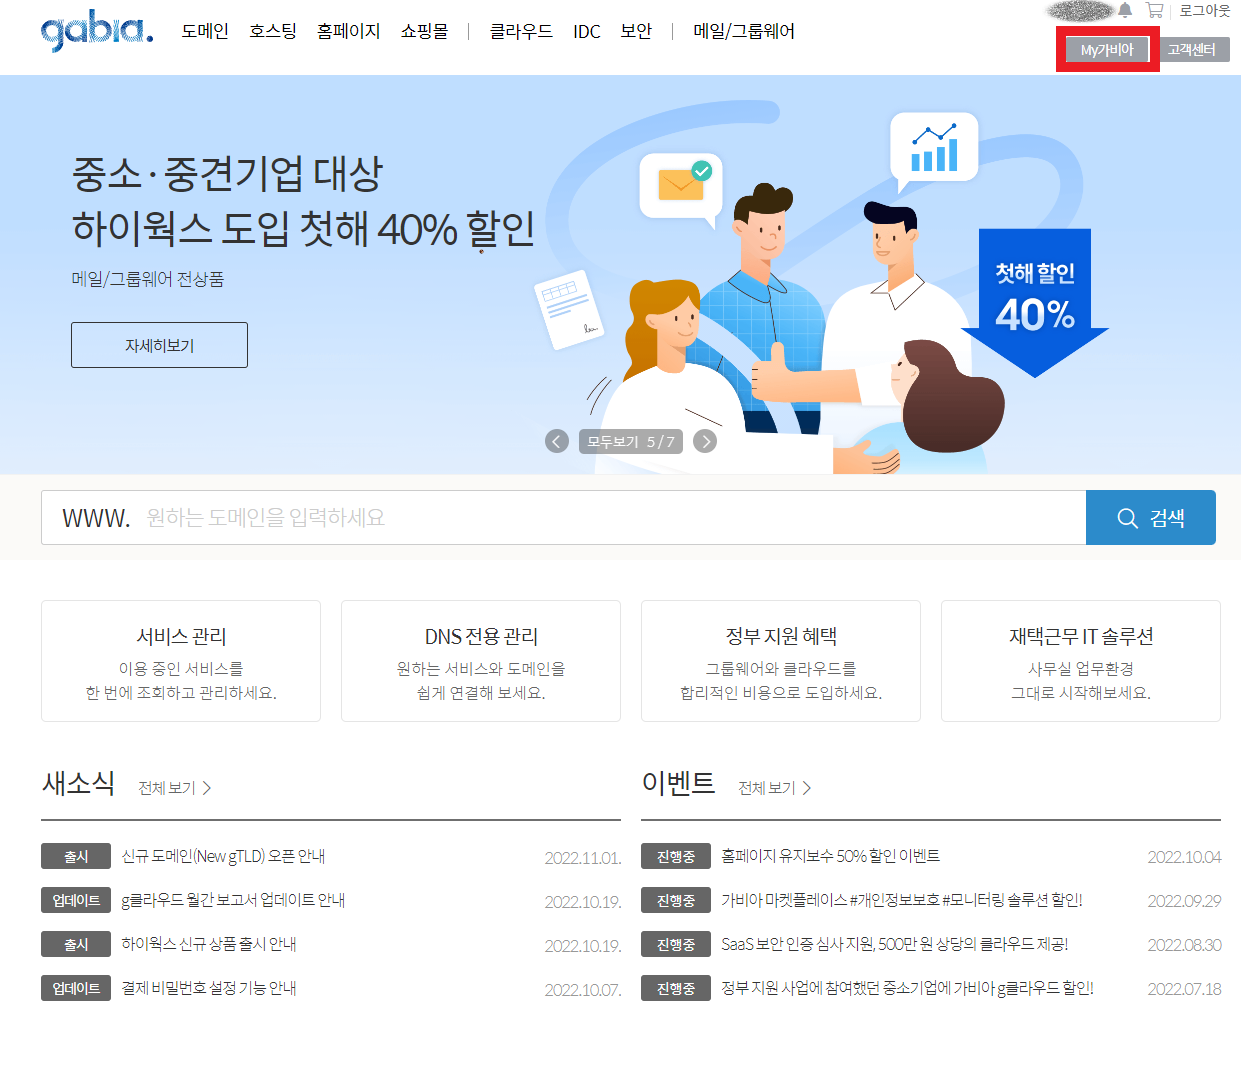
Task: Click the bar chart speech bubble graphic
Action: [x=934, y=150]
